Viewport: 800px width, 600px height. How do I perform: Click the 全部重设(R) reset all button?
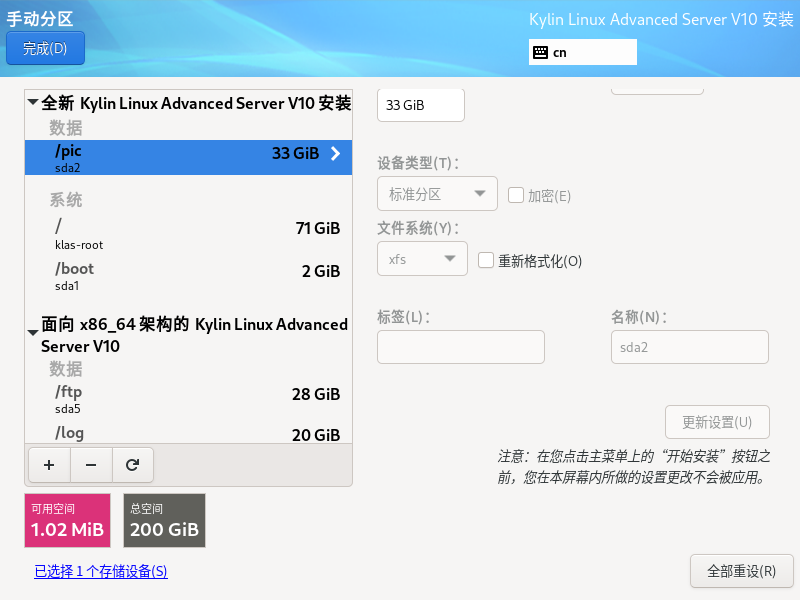pyautogui.click(x=741, y=571)
